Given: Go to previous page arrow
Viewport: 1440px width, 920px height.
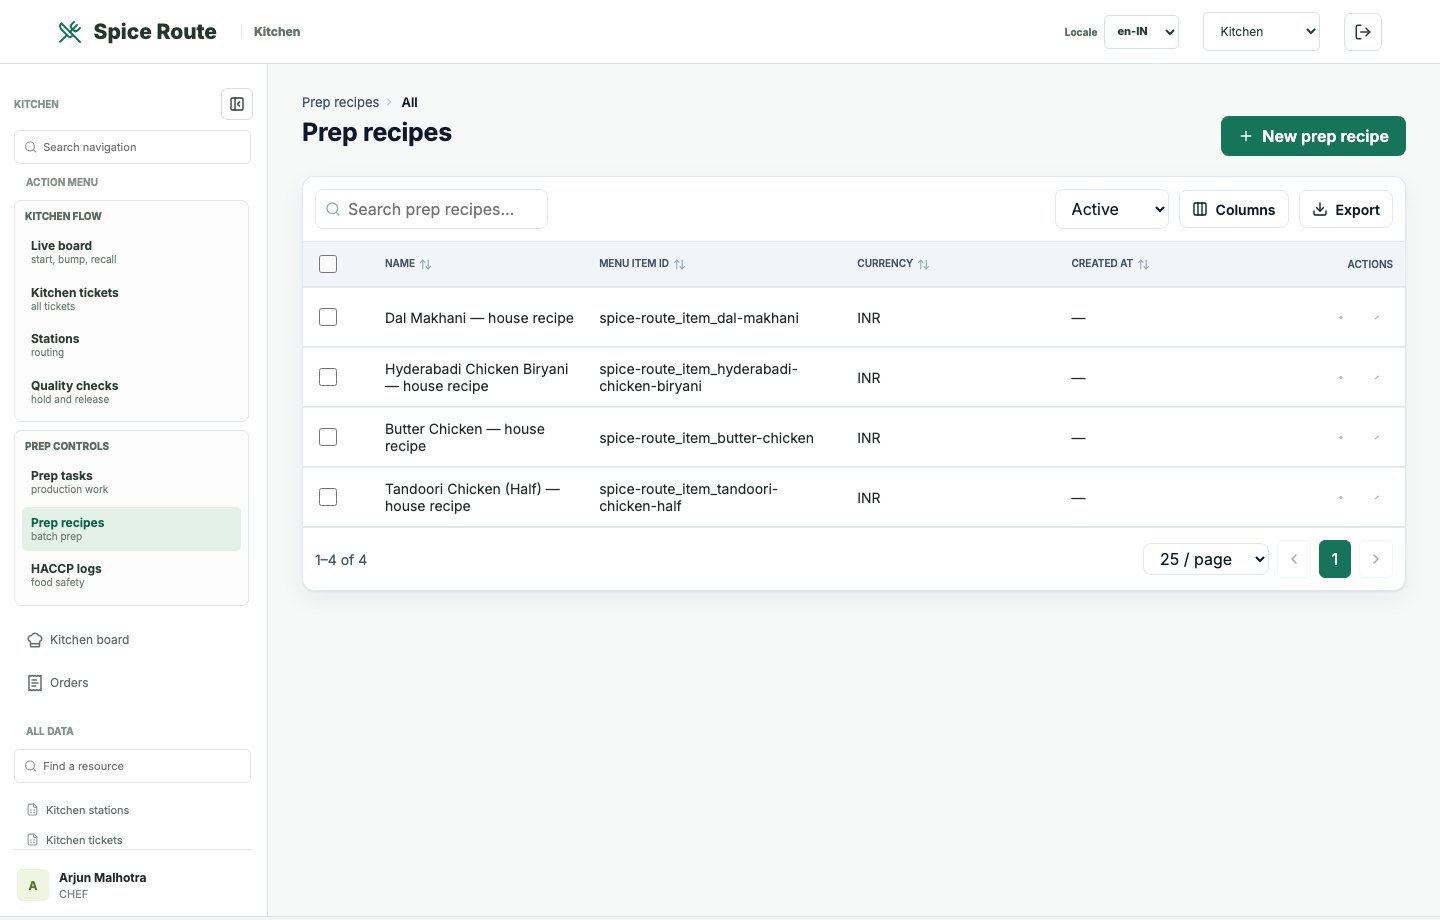Looking at the screenshot, I should point(1294,559).
